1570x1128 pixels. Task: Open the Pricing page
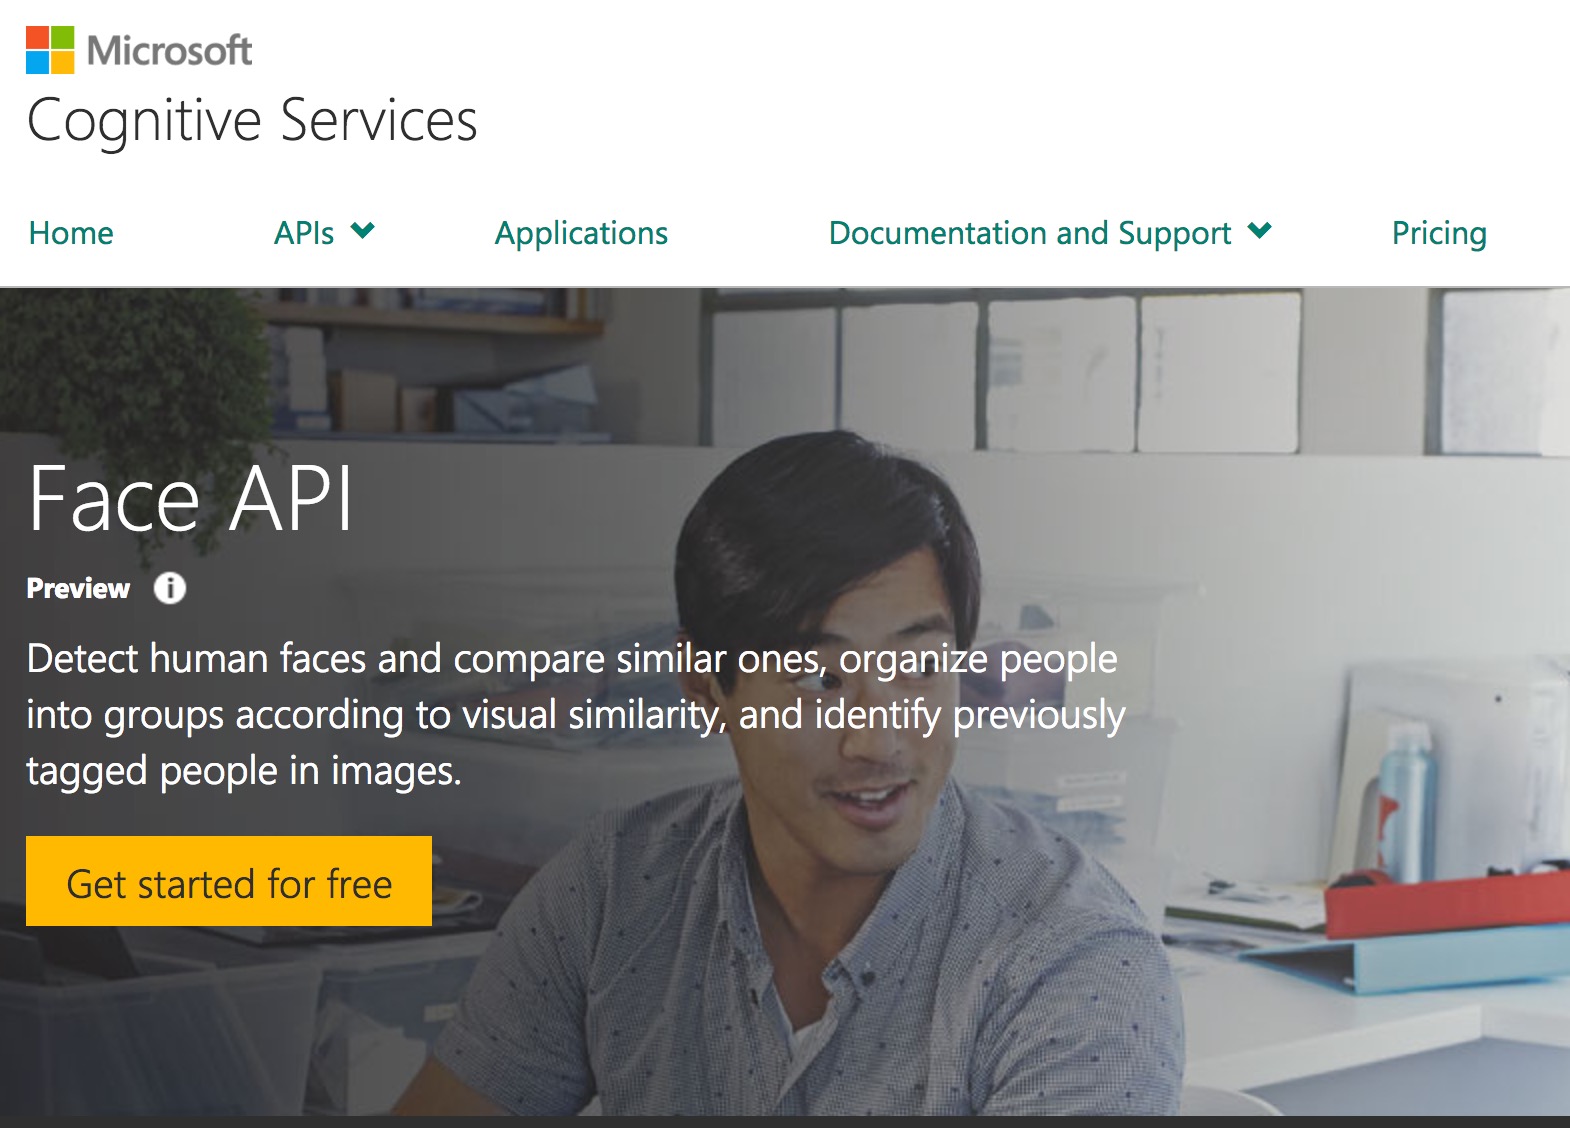coord(1439,233)
